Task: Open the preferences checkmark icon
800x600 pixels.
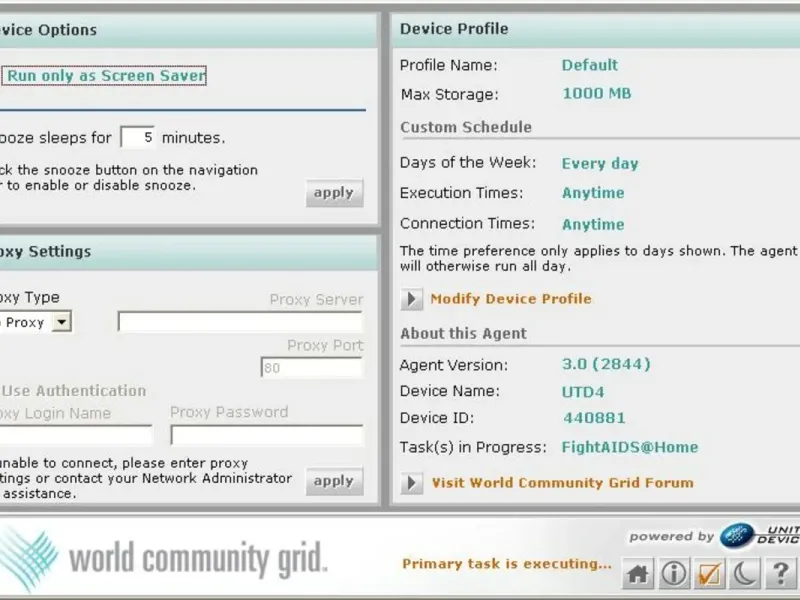Action: pos(709,574)
